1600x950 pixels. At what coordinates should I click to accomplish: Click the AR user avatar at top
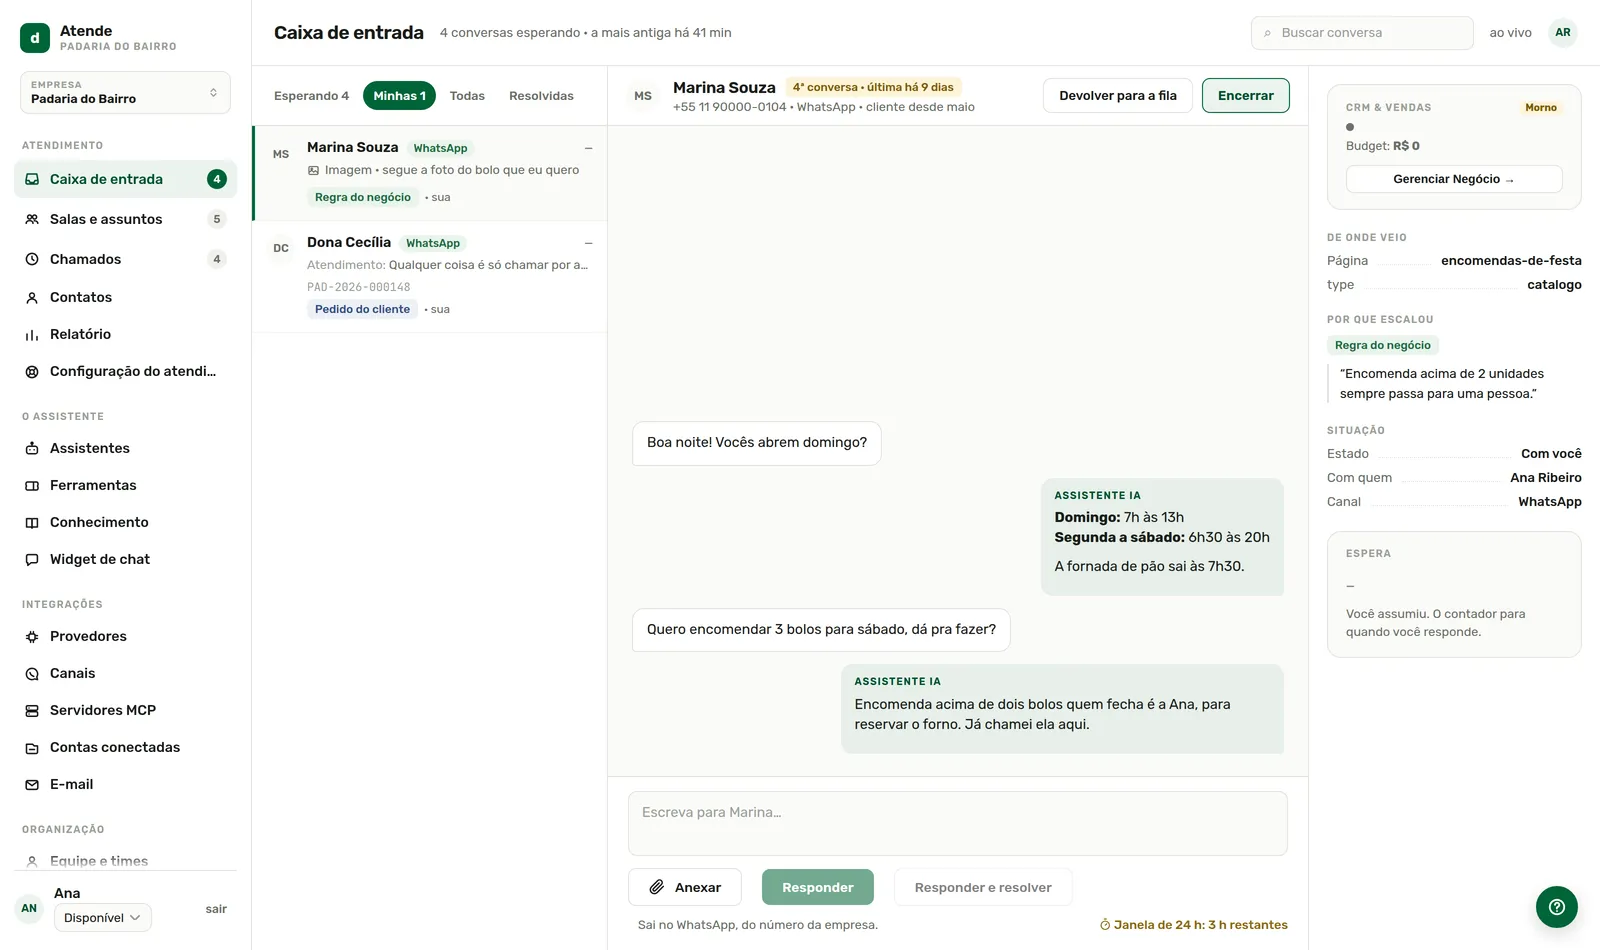[1563, 33]
